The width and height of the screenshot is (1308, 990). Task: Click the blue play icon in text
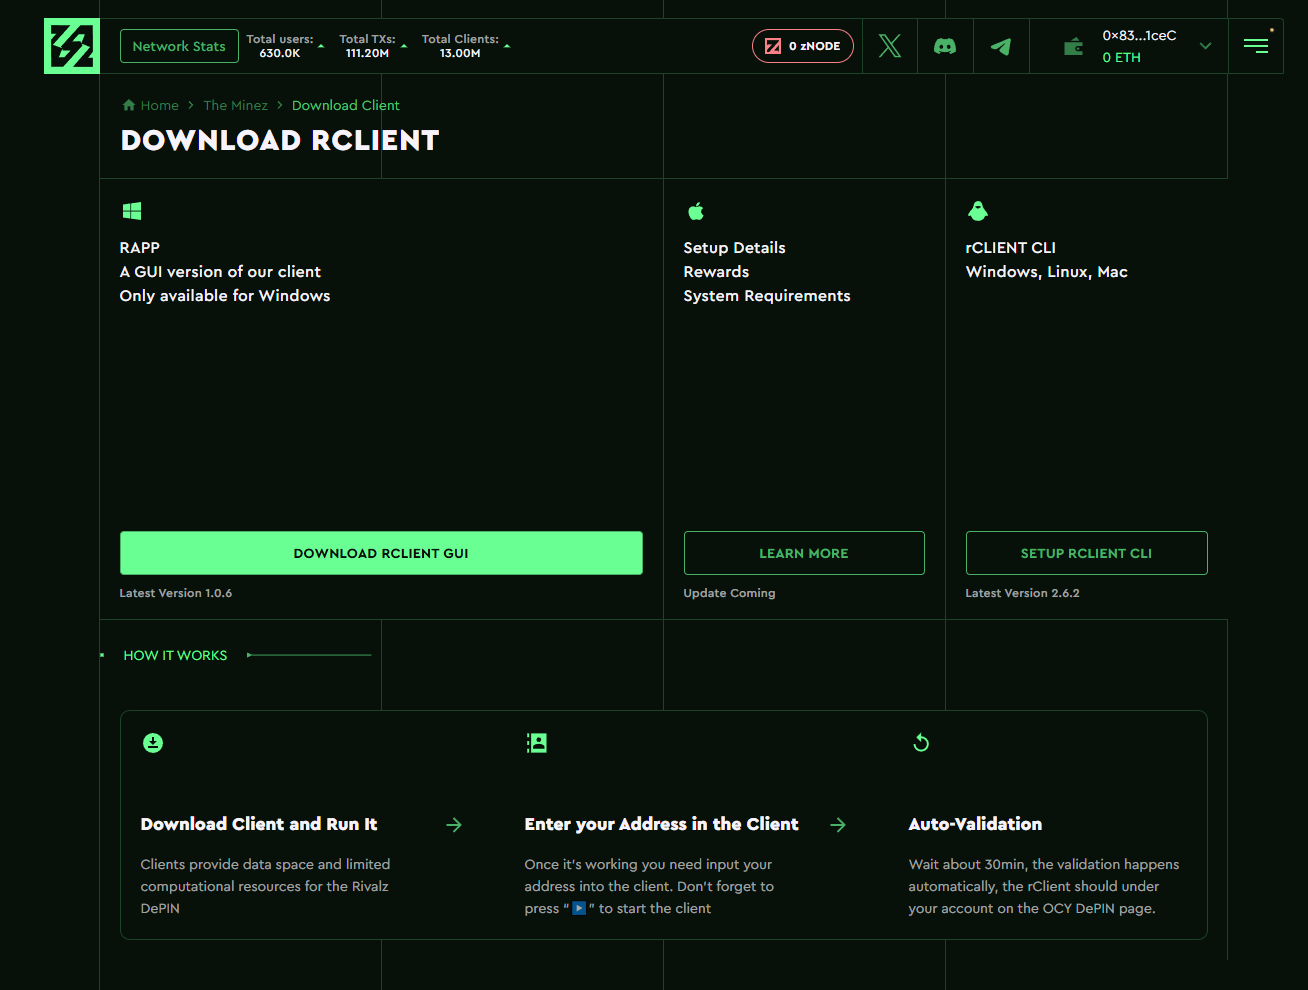coord(579,908)
